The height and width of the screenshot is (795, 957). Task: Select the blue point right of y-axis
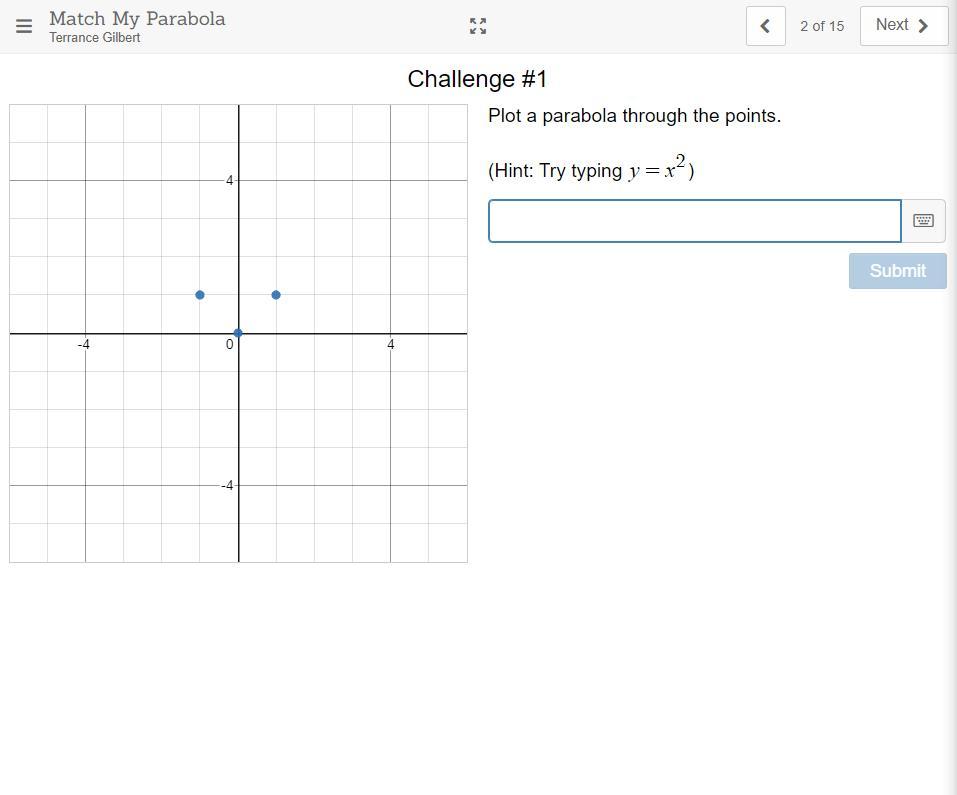coord(276,295)
